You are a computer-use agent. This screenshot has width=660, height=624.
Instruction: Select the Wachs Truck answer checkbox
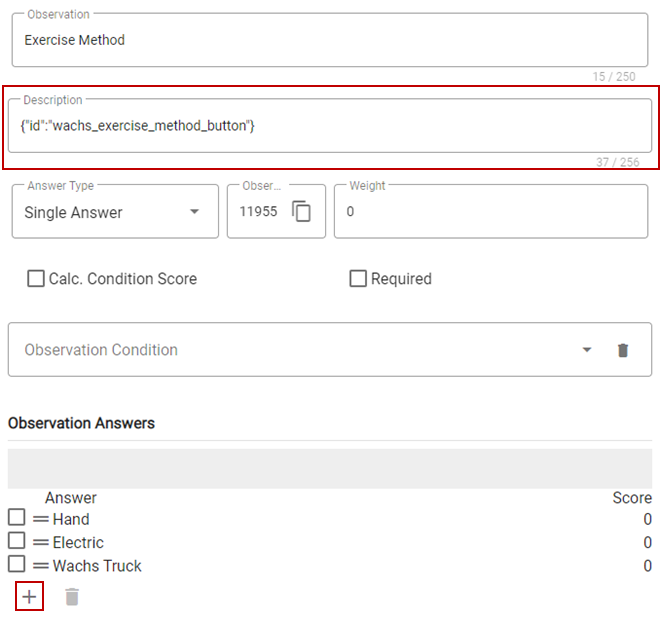[x=16, y=563]
